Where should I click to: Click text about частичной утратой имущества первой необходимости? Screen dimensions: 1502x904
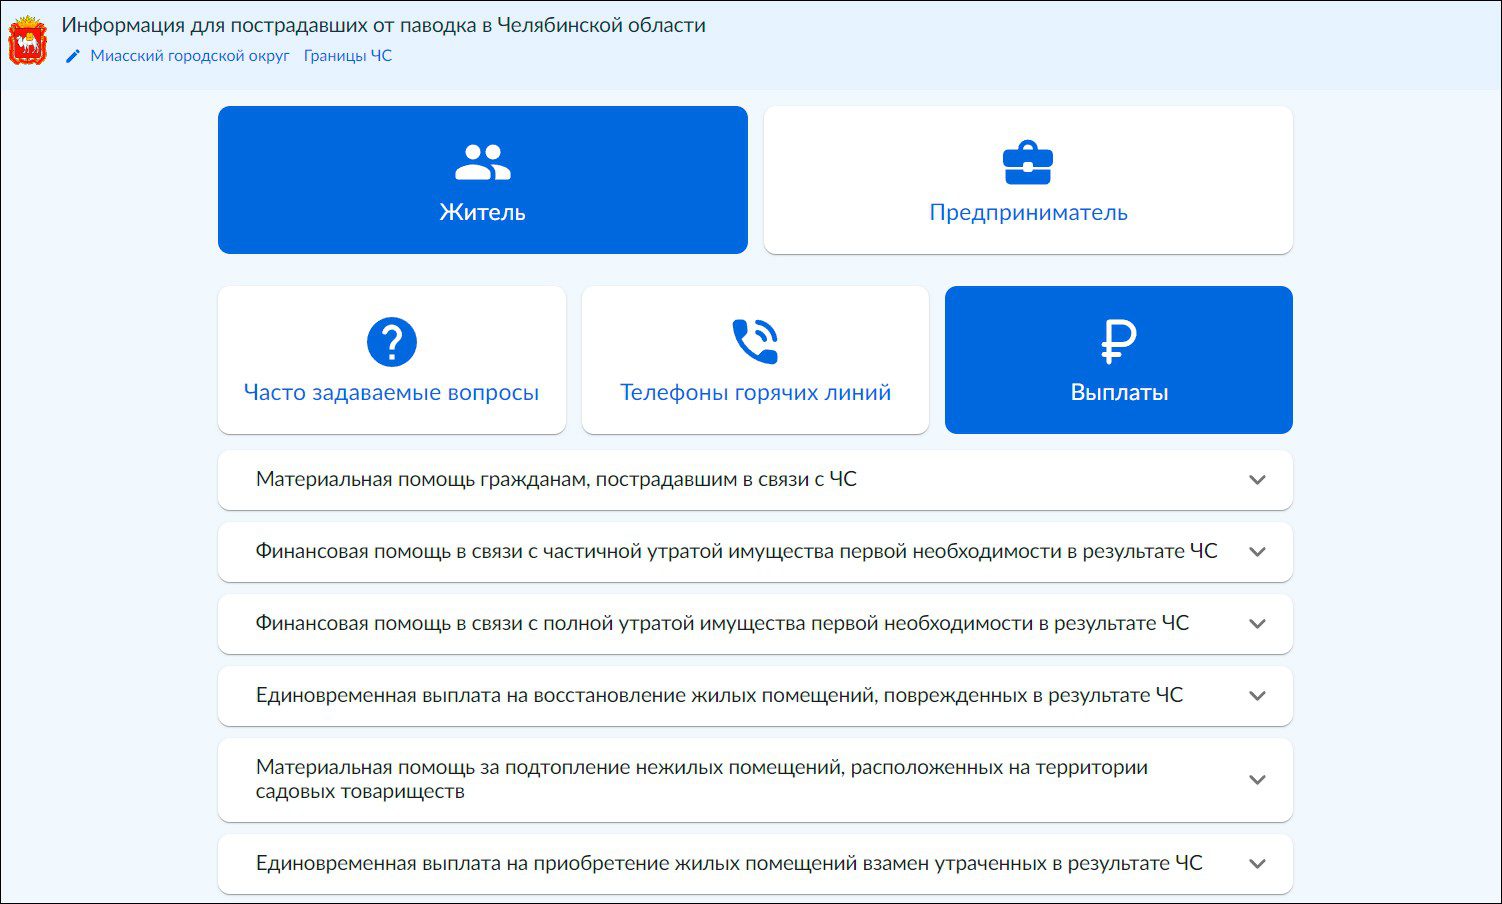pos(736,551)
